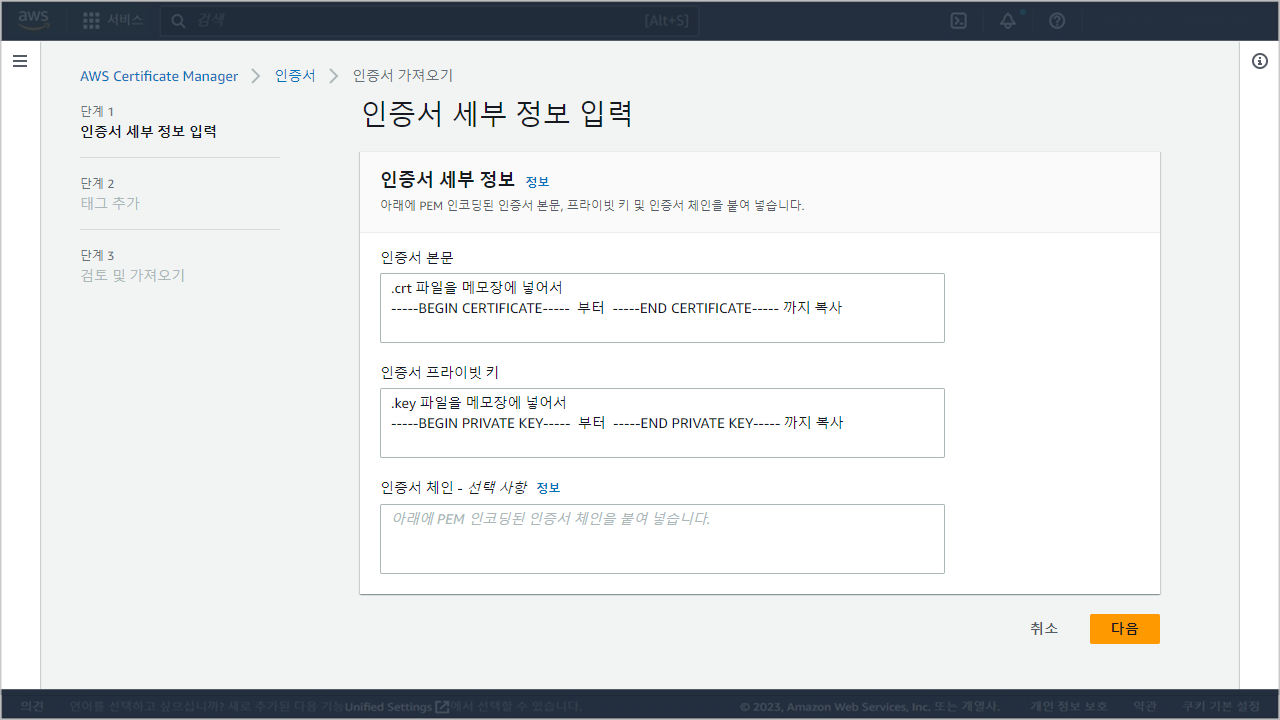
Task: Open Unified Settings link in footer
Action: coord(396,706)
